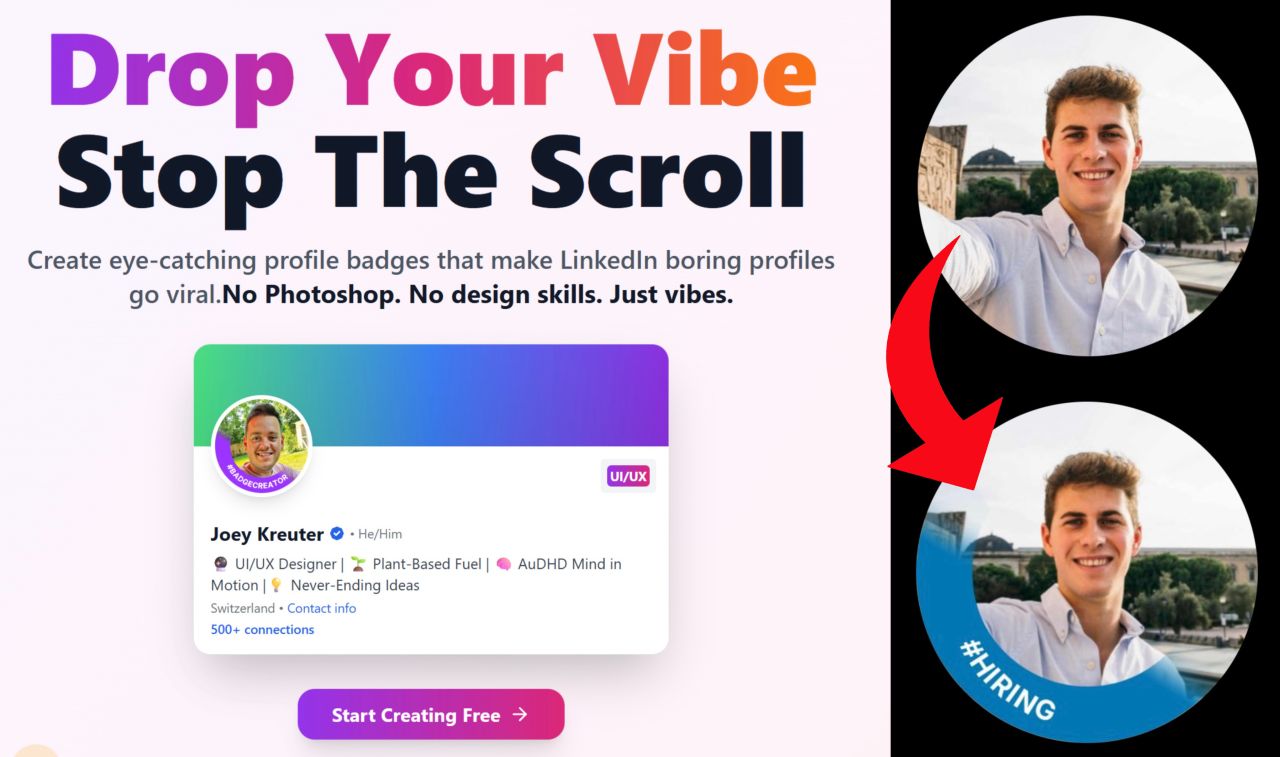The height and width of the screenshot is (757, 1280).
Task: Click the Start Creating Free button
Action: point(431,714)
